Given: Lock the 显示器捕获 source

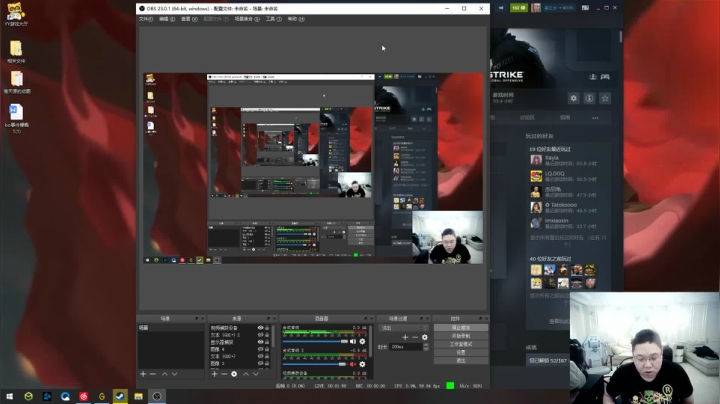Looking at the screenshot, I should point(267,342).
